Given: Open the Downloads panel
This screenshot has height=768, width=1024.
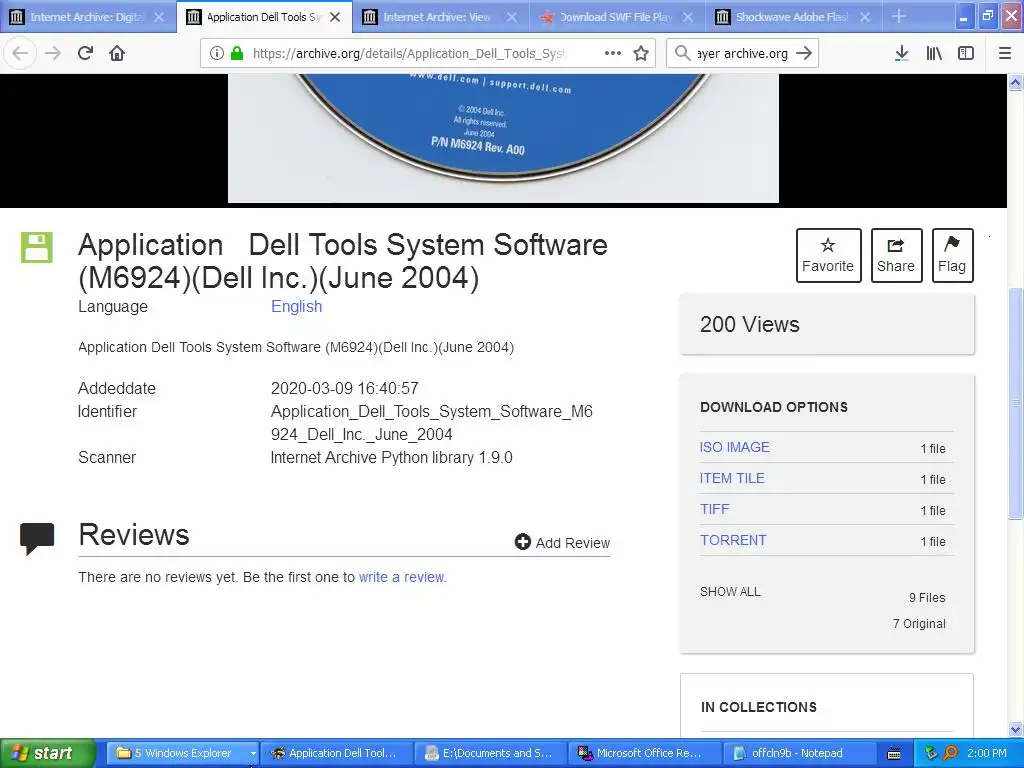Looking at the screenshot, I should (x=901, y=54).
